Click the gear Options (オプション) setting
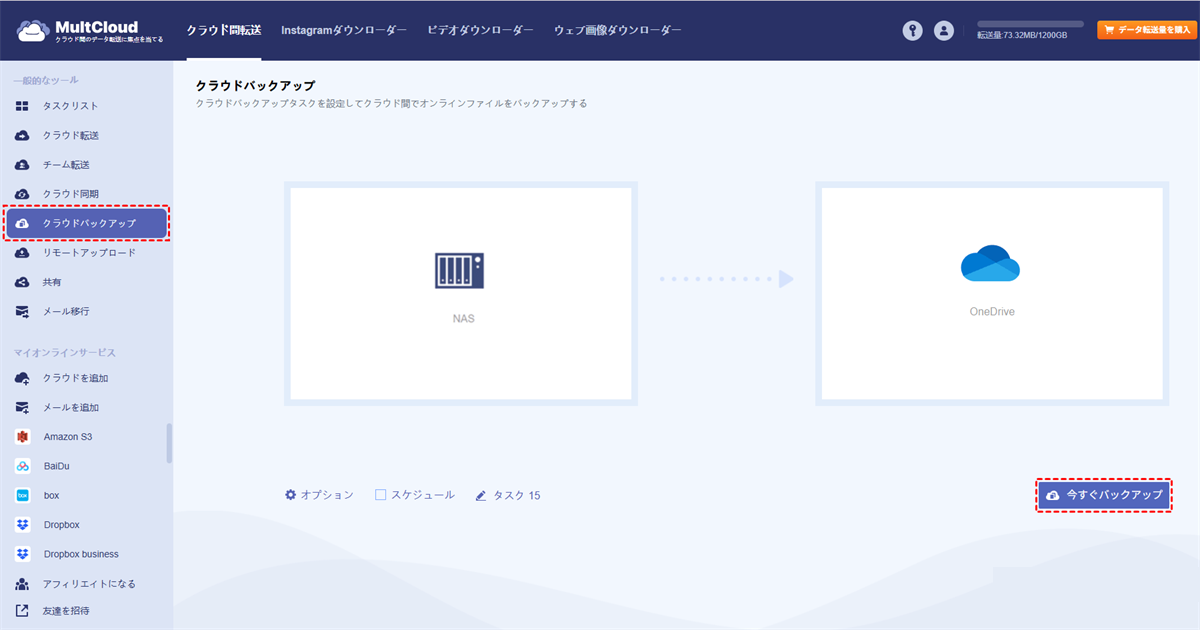 (319, 495)
